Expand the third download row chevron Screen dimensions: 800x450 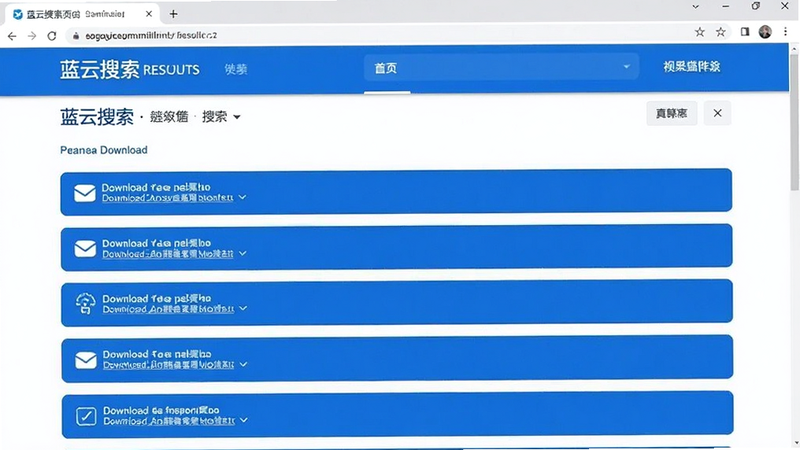(x=243, y=309)
